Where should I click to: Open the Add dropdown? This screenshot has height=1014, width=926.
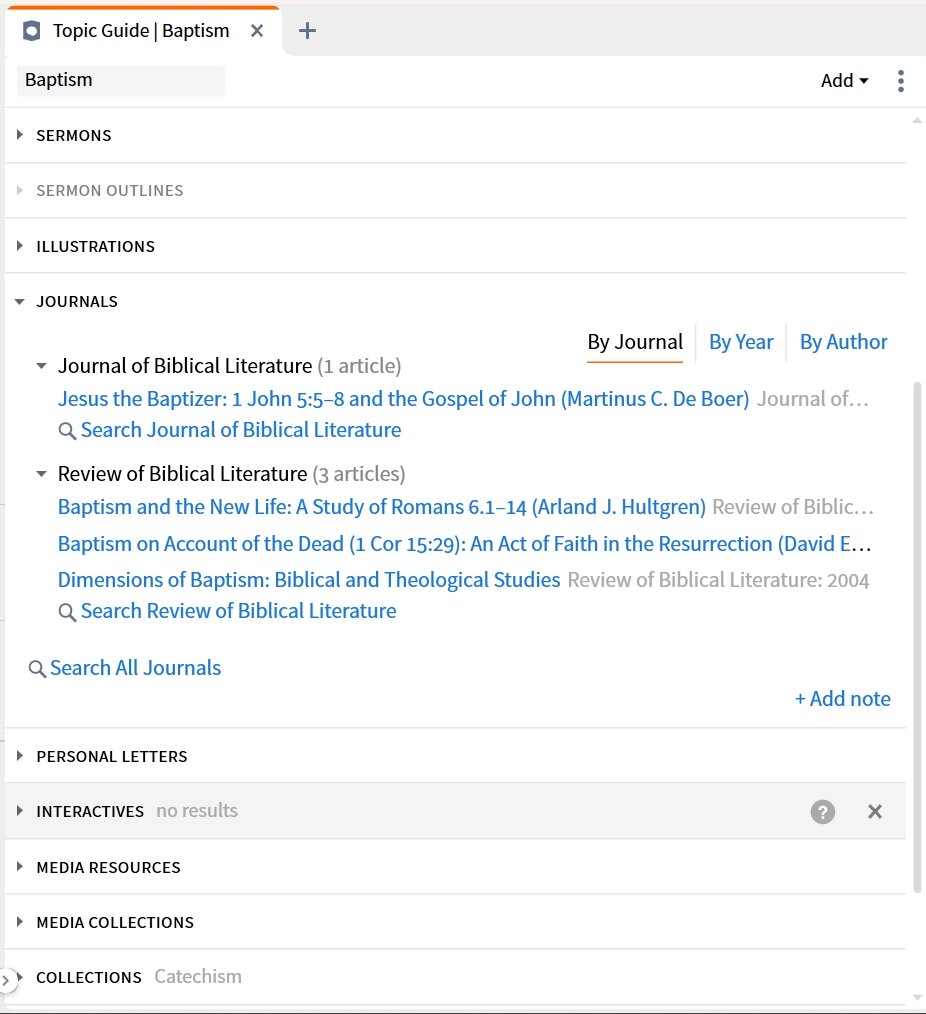843,80
